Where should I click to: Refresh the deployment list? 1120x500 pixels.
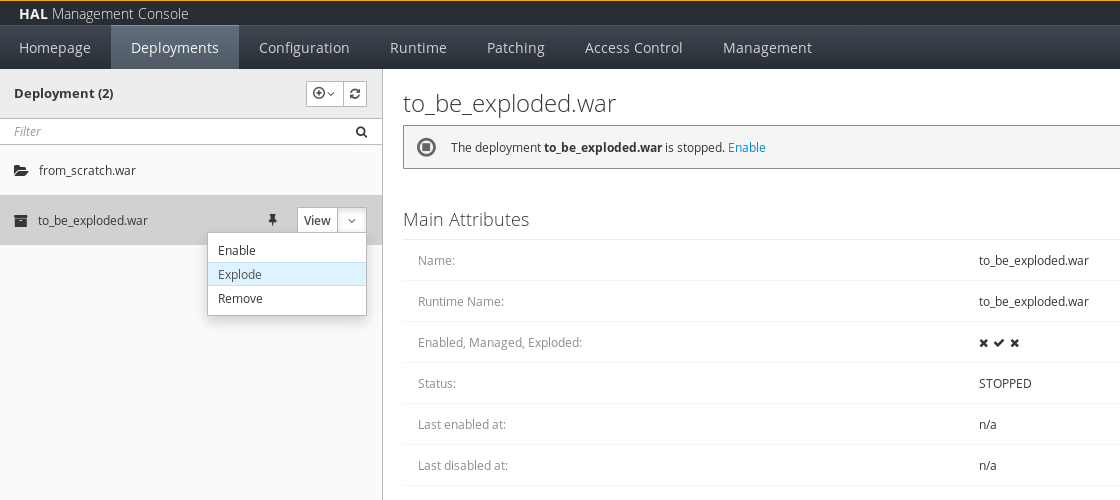coord(355,94)
